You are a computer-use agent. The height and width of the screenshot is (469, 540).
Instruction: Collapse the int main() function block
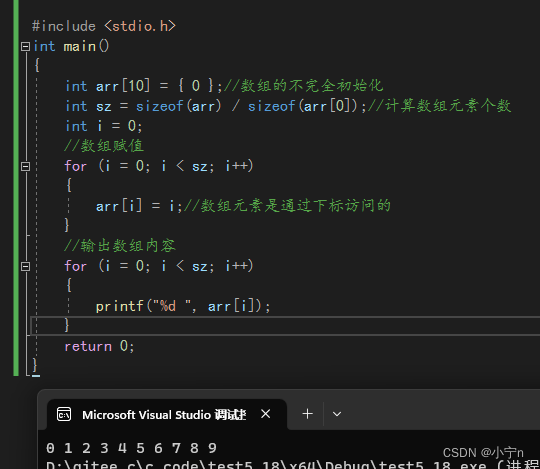tap(25, 46)
